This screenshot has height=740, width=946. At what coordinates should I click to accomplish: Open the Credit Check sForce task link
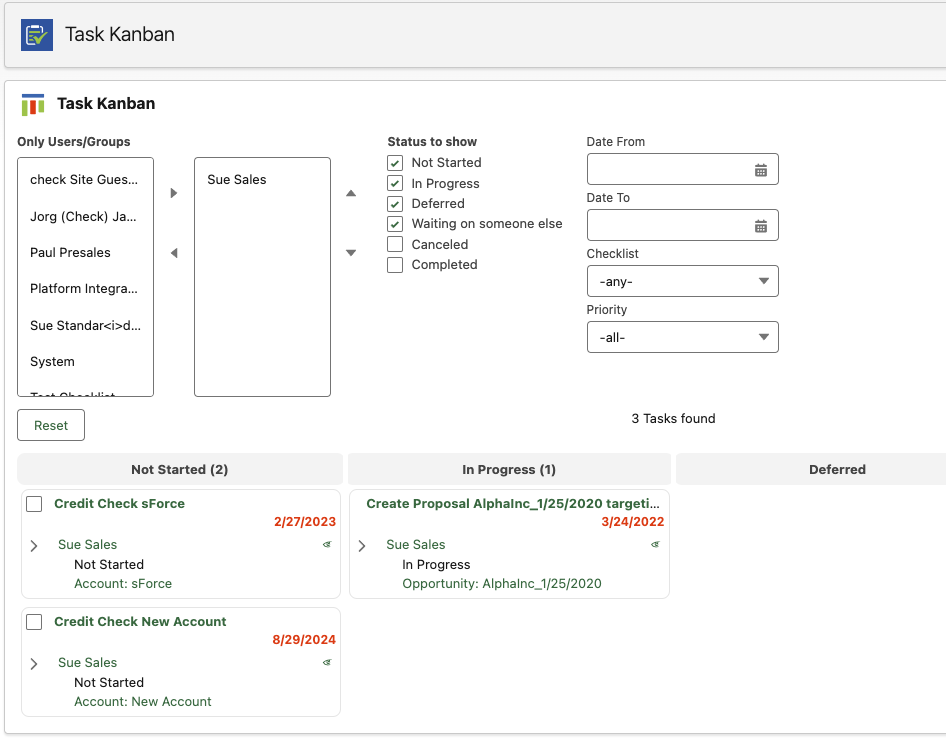click(119, 504)
